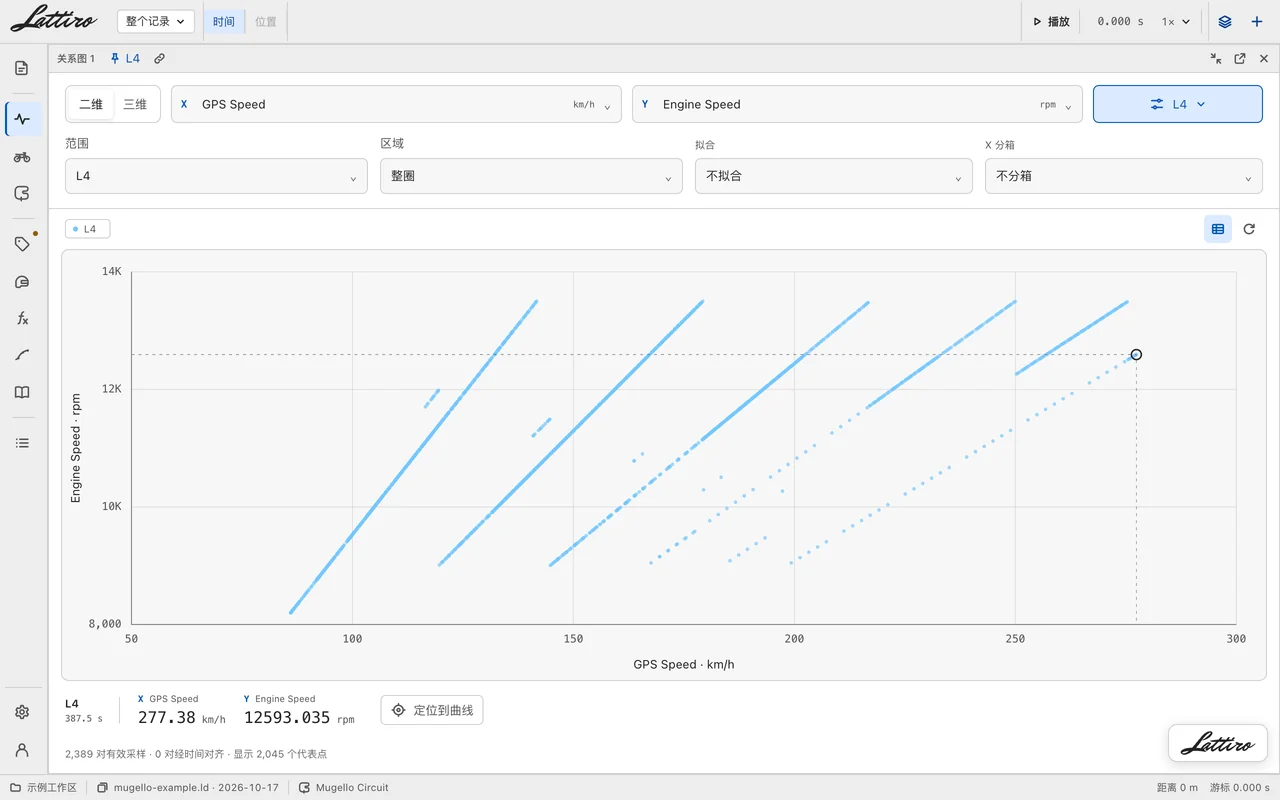Open the book icon in the sidebar
This screenshot has height=800, width=1280.
tap(22, 392)
